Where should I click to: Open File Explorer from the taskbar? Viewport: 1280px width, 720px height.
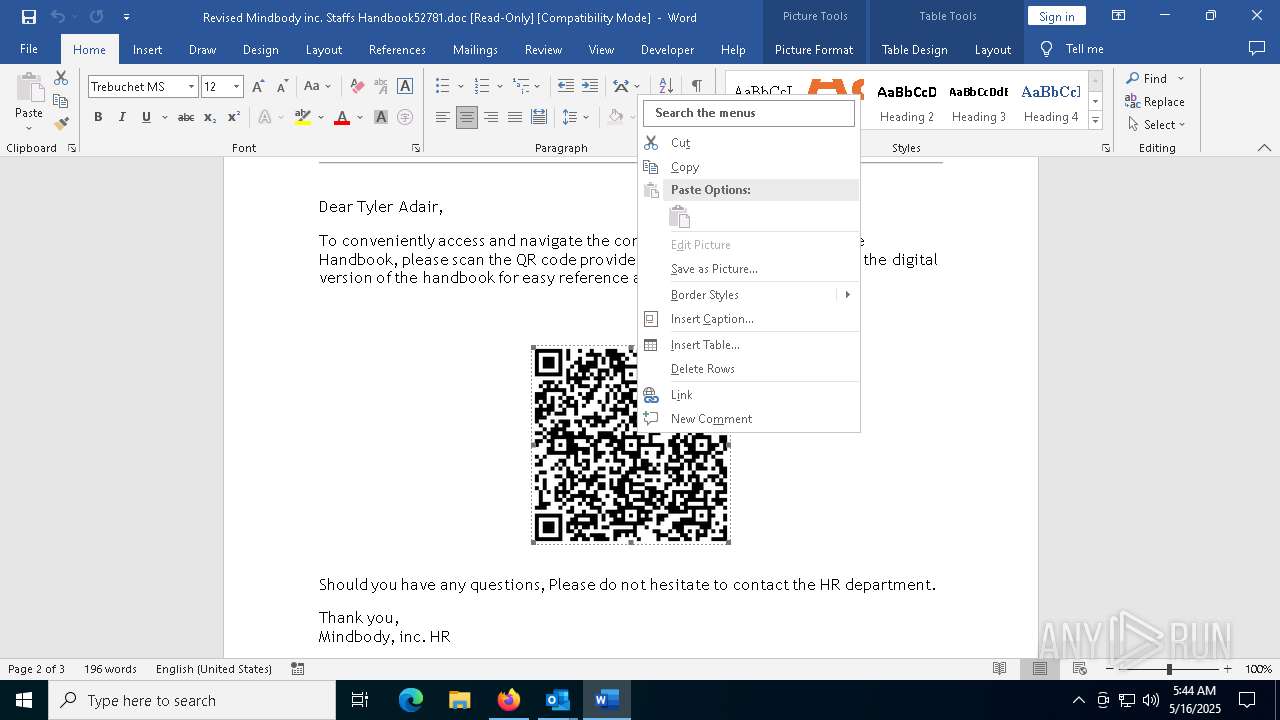[460, 700]
